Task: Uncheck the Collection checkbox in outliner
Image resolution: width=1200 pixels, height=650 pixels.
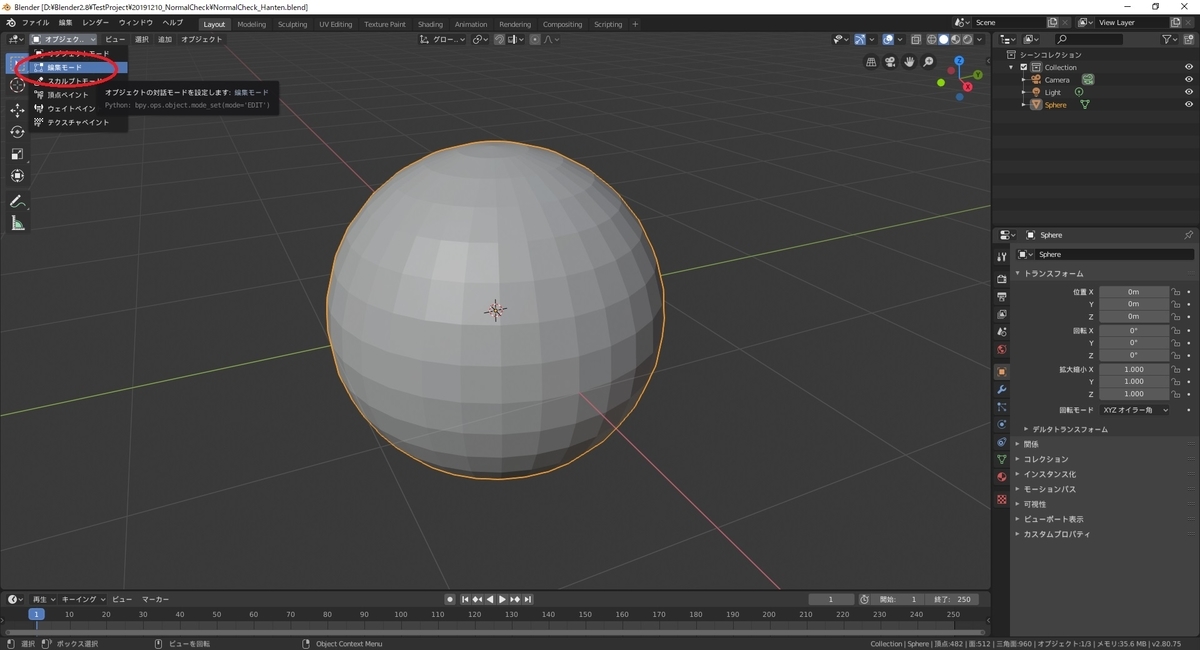Action: (x=1024, y=67)
